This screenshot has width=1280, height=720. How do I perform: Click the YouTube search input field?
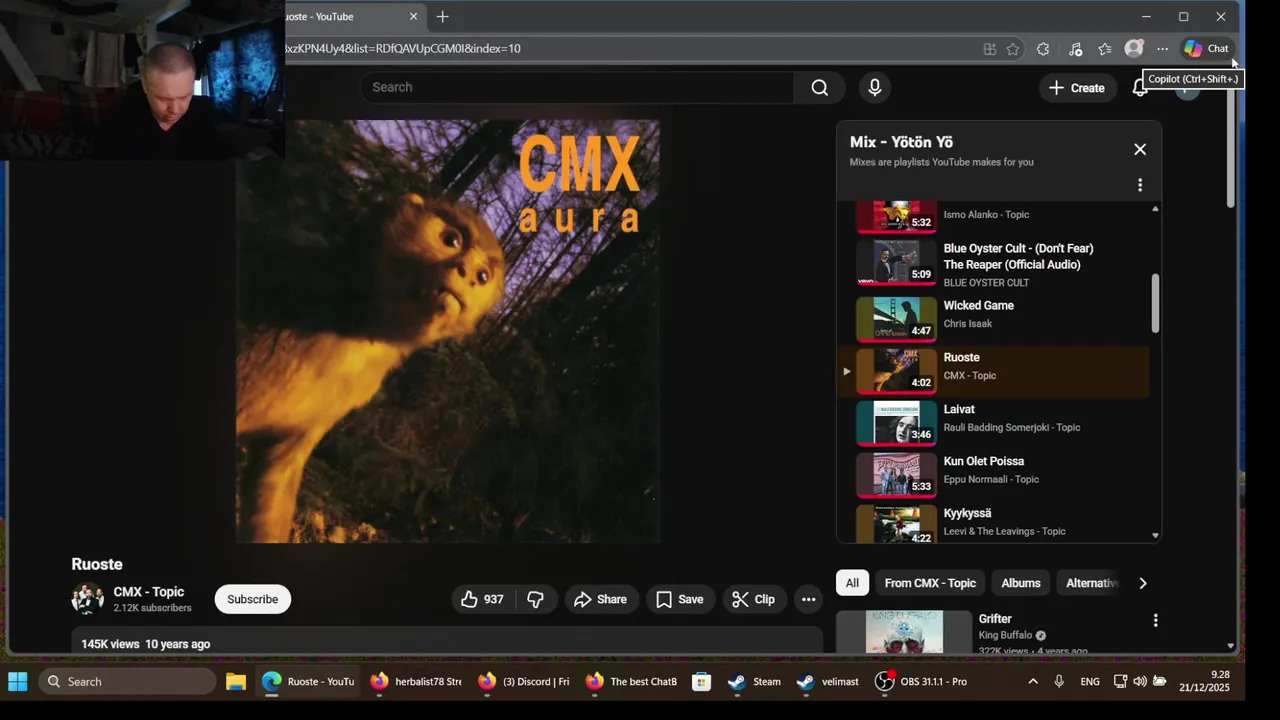[578, 87]
